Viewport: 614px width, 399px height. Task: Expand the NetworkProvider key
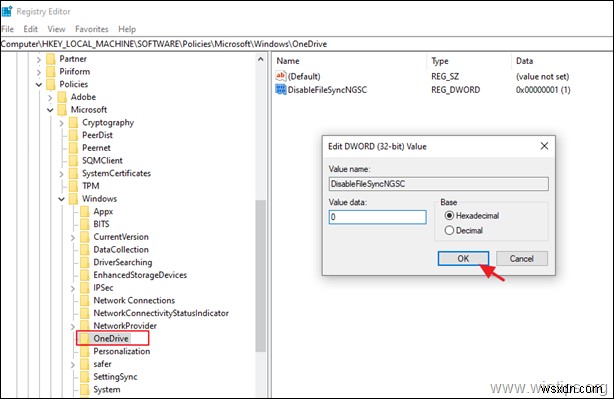tap(72, 326)
